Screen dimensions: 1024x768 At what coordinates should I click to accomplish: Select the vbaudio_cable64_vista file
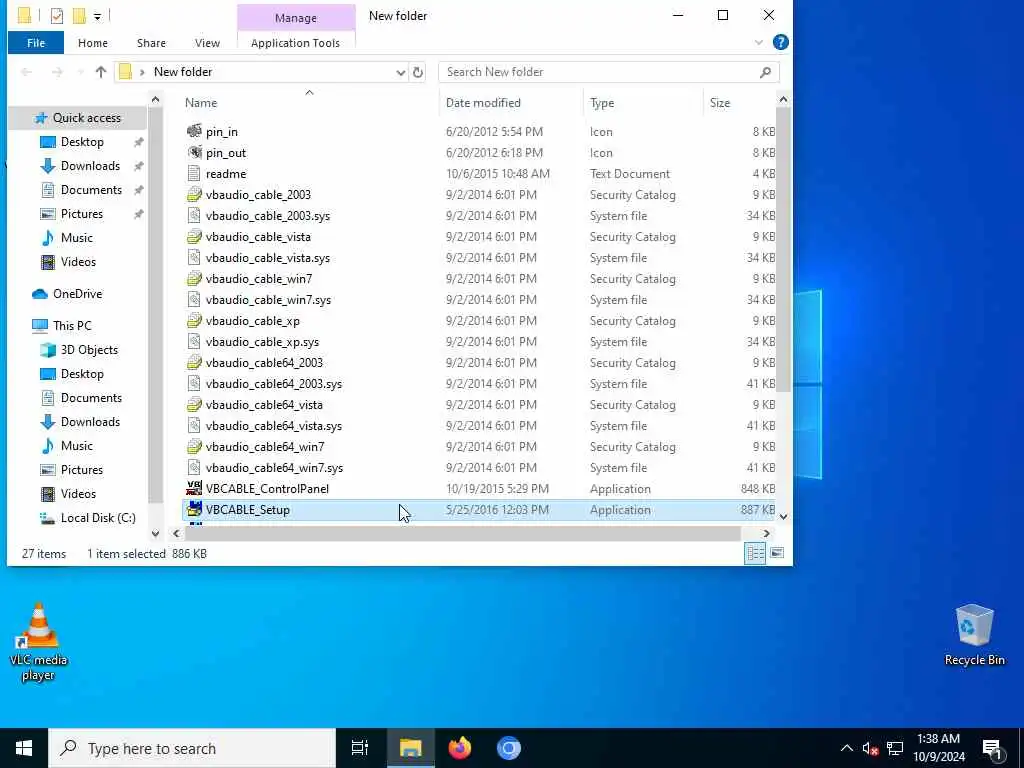264,405
